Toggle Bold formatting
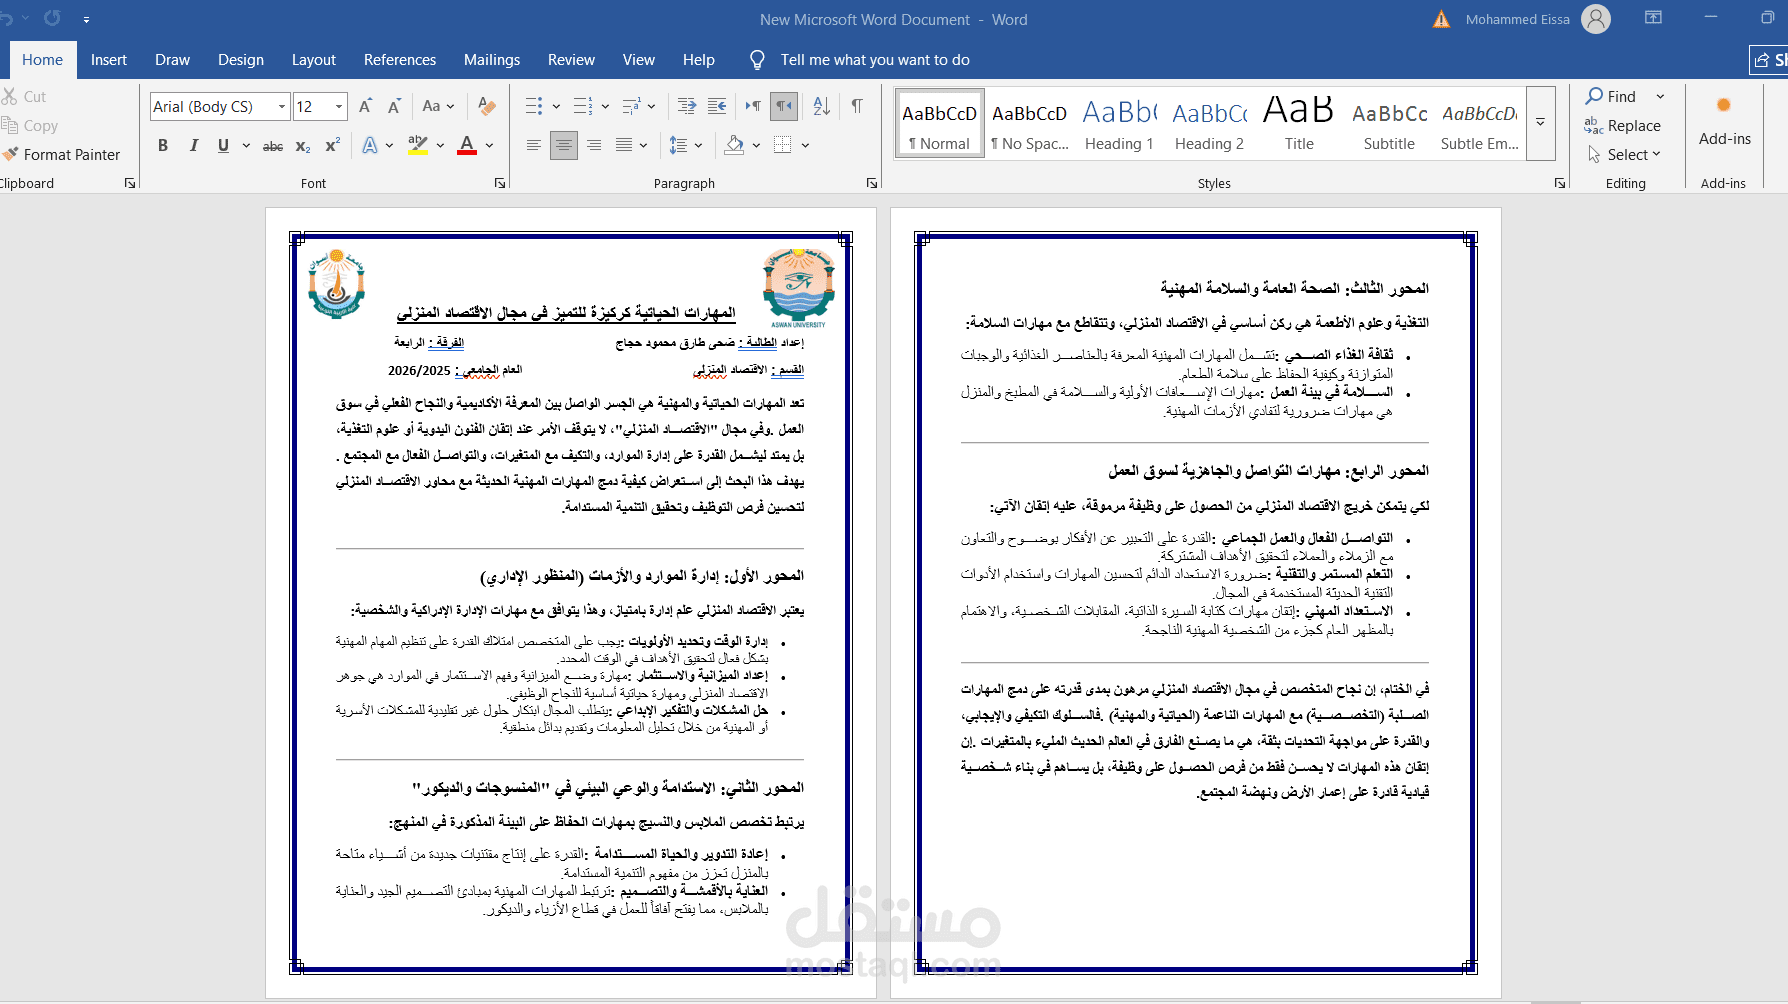 (163, 146)
